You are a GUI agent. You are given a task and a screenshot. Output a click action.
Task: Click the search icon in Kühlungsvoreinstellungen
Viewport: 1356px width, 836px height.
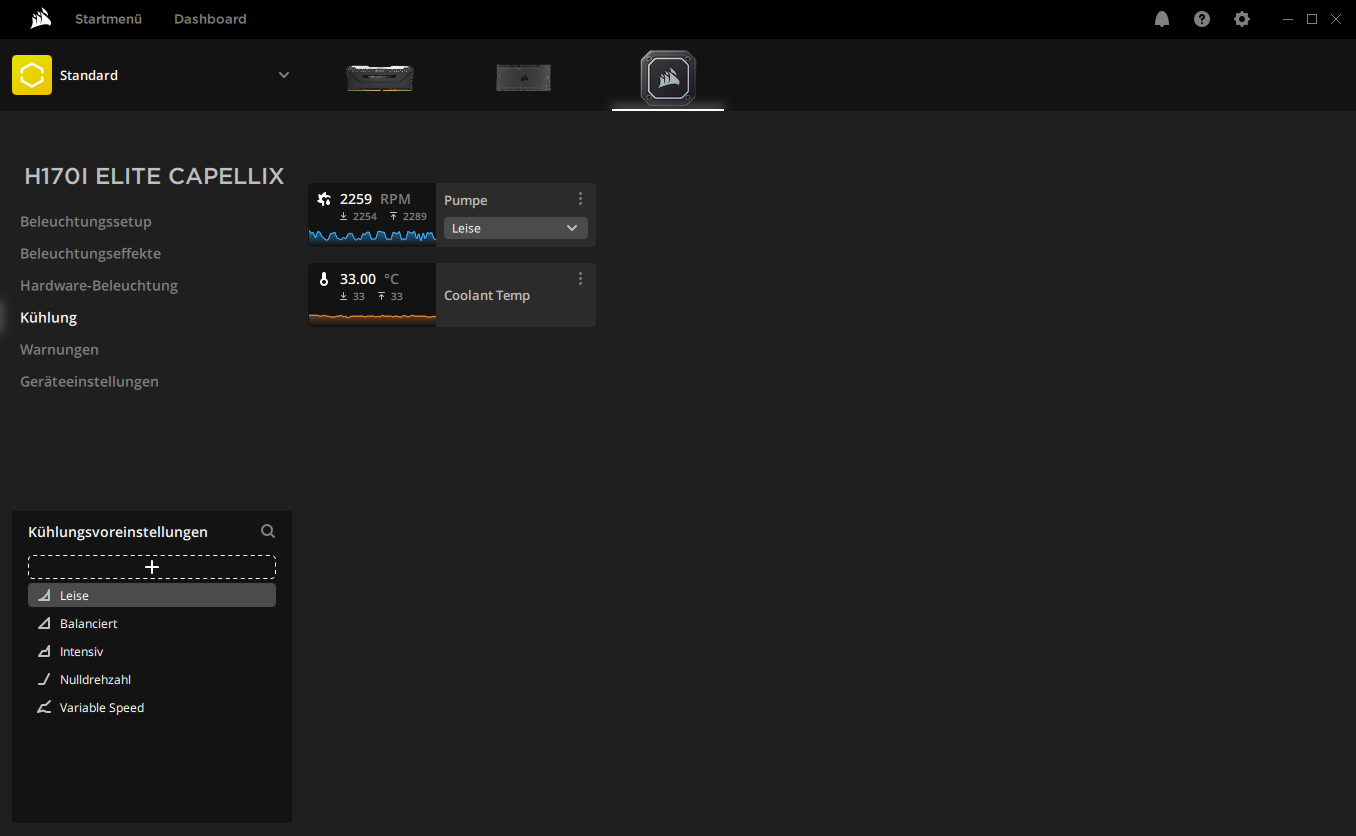[x=268, y=532]
